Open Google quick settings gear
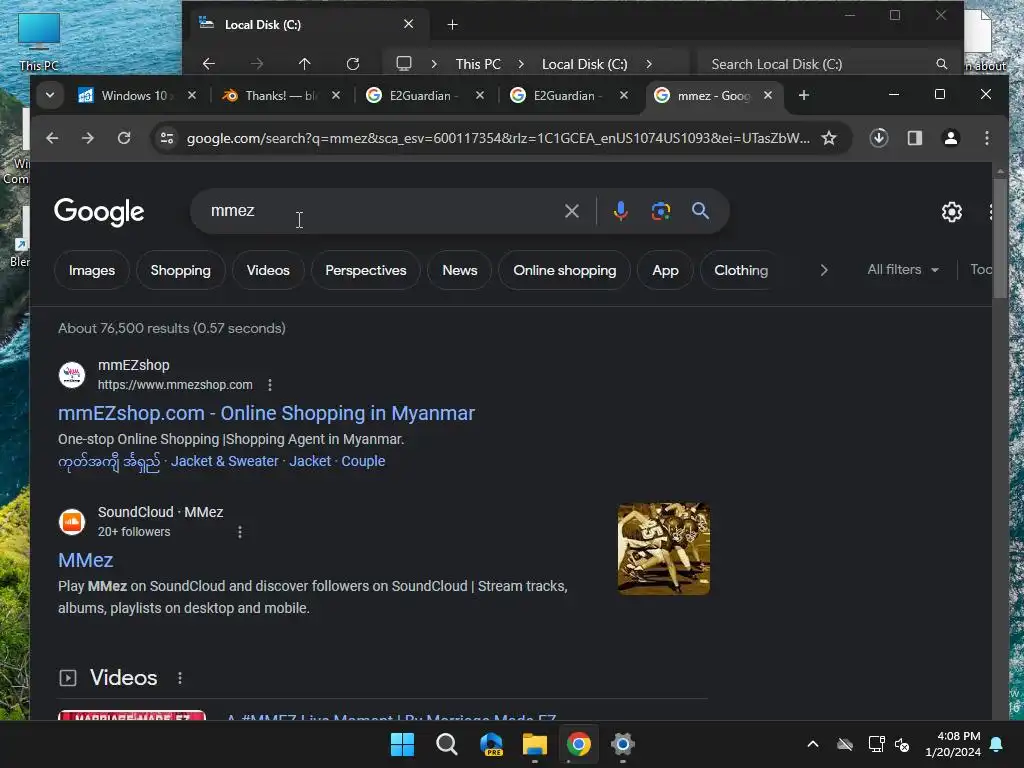The height and width of the screenshot is (768, 1024). click(x=952, y=212)
